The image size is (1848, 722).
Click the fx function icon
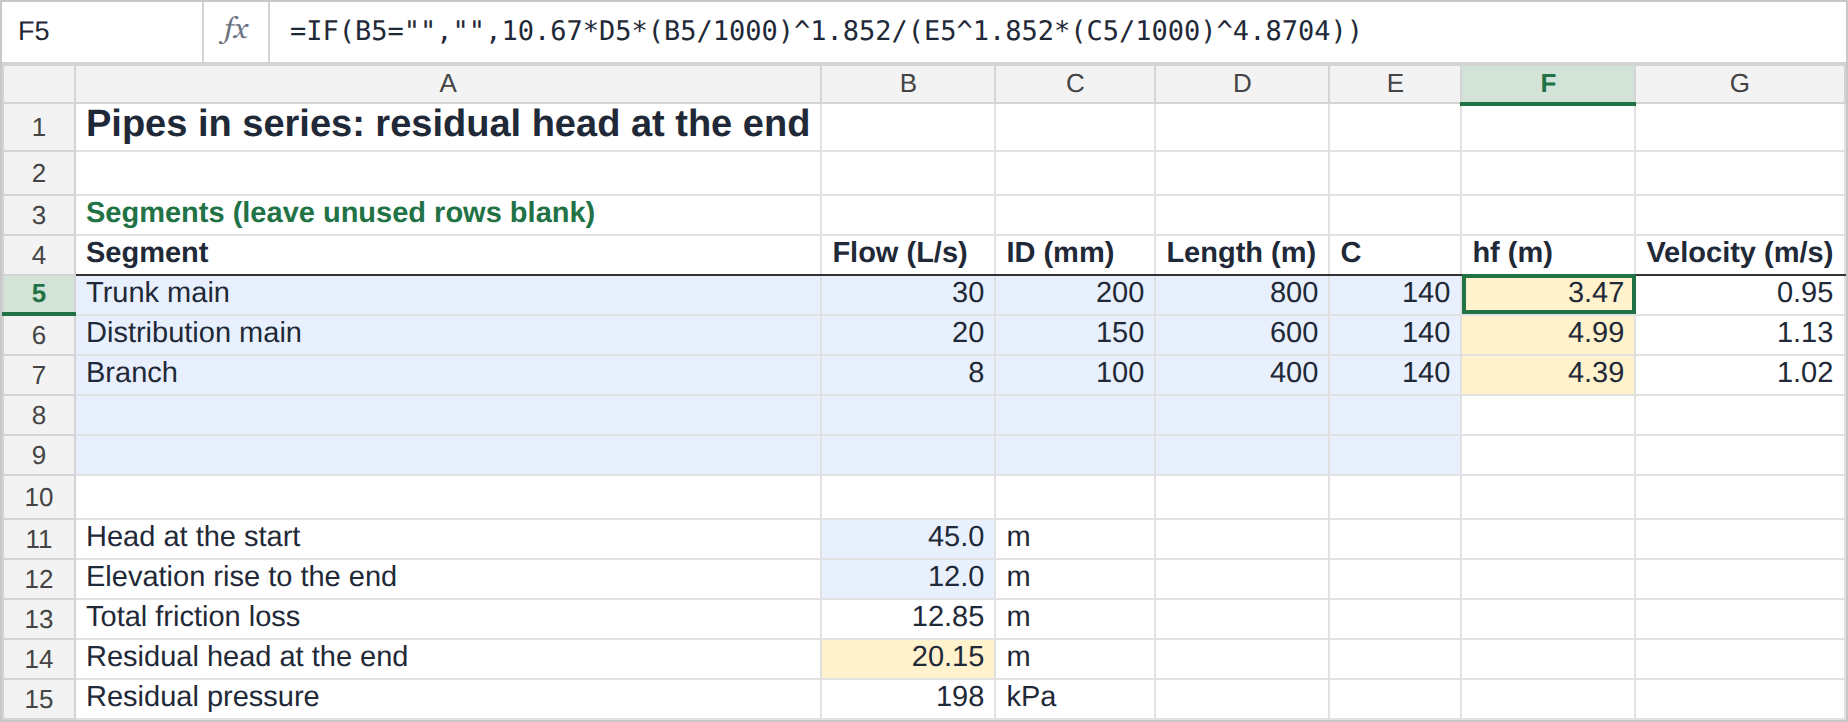point(235,31)
